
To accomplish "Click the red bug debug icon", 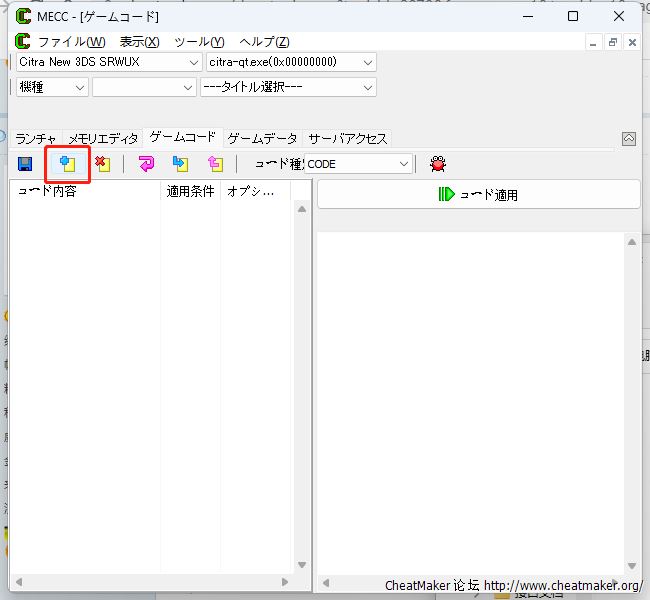I will tap(437, 163).
